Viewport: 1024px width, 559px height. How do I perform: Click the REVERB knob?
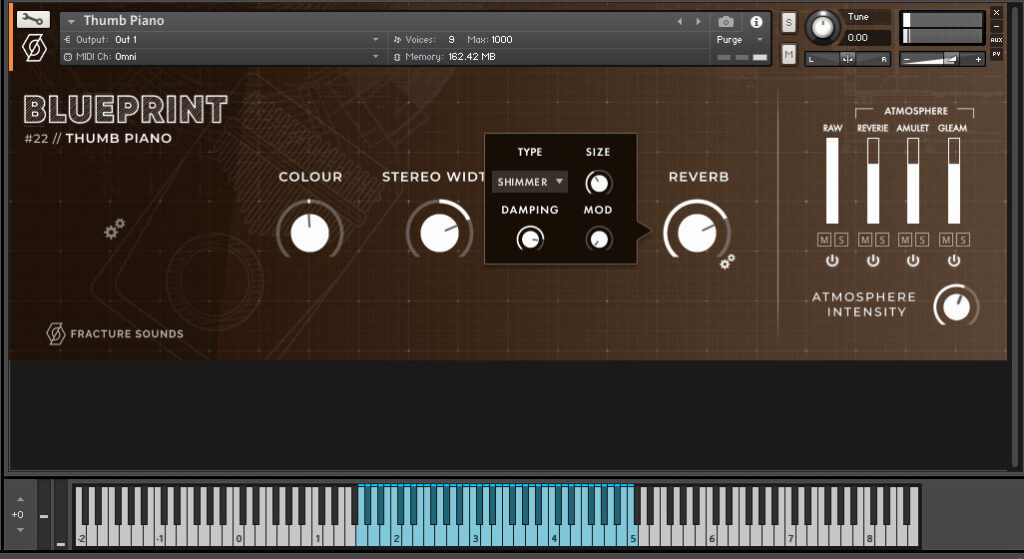(x=697, y=233)
